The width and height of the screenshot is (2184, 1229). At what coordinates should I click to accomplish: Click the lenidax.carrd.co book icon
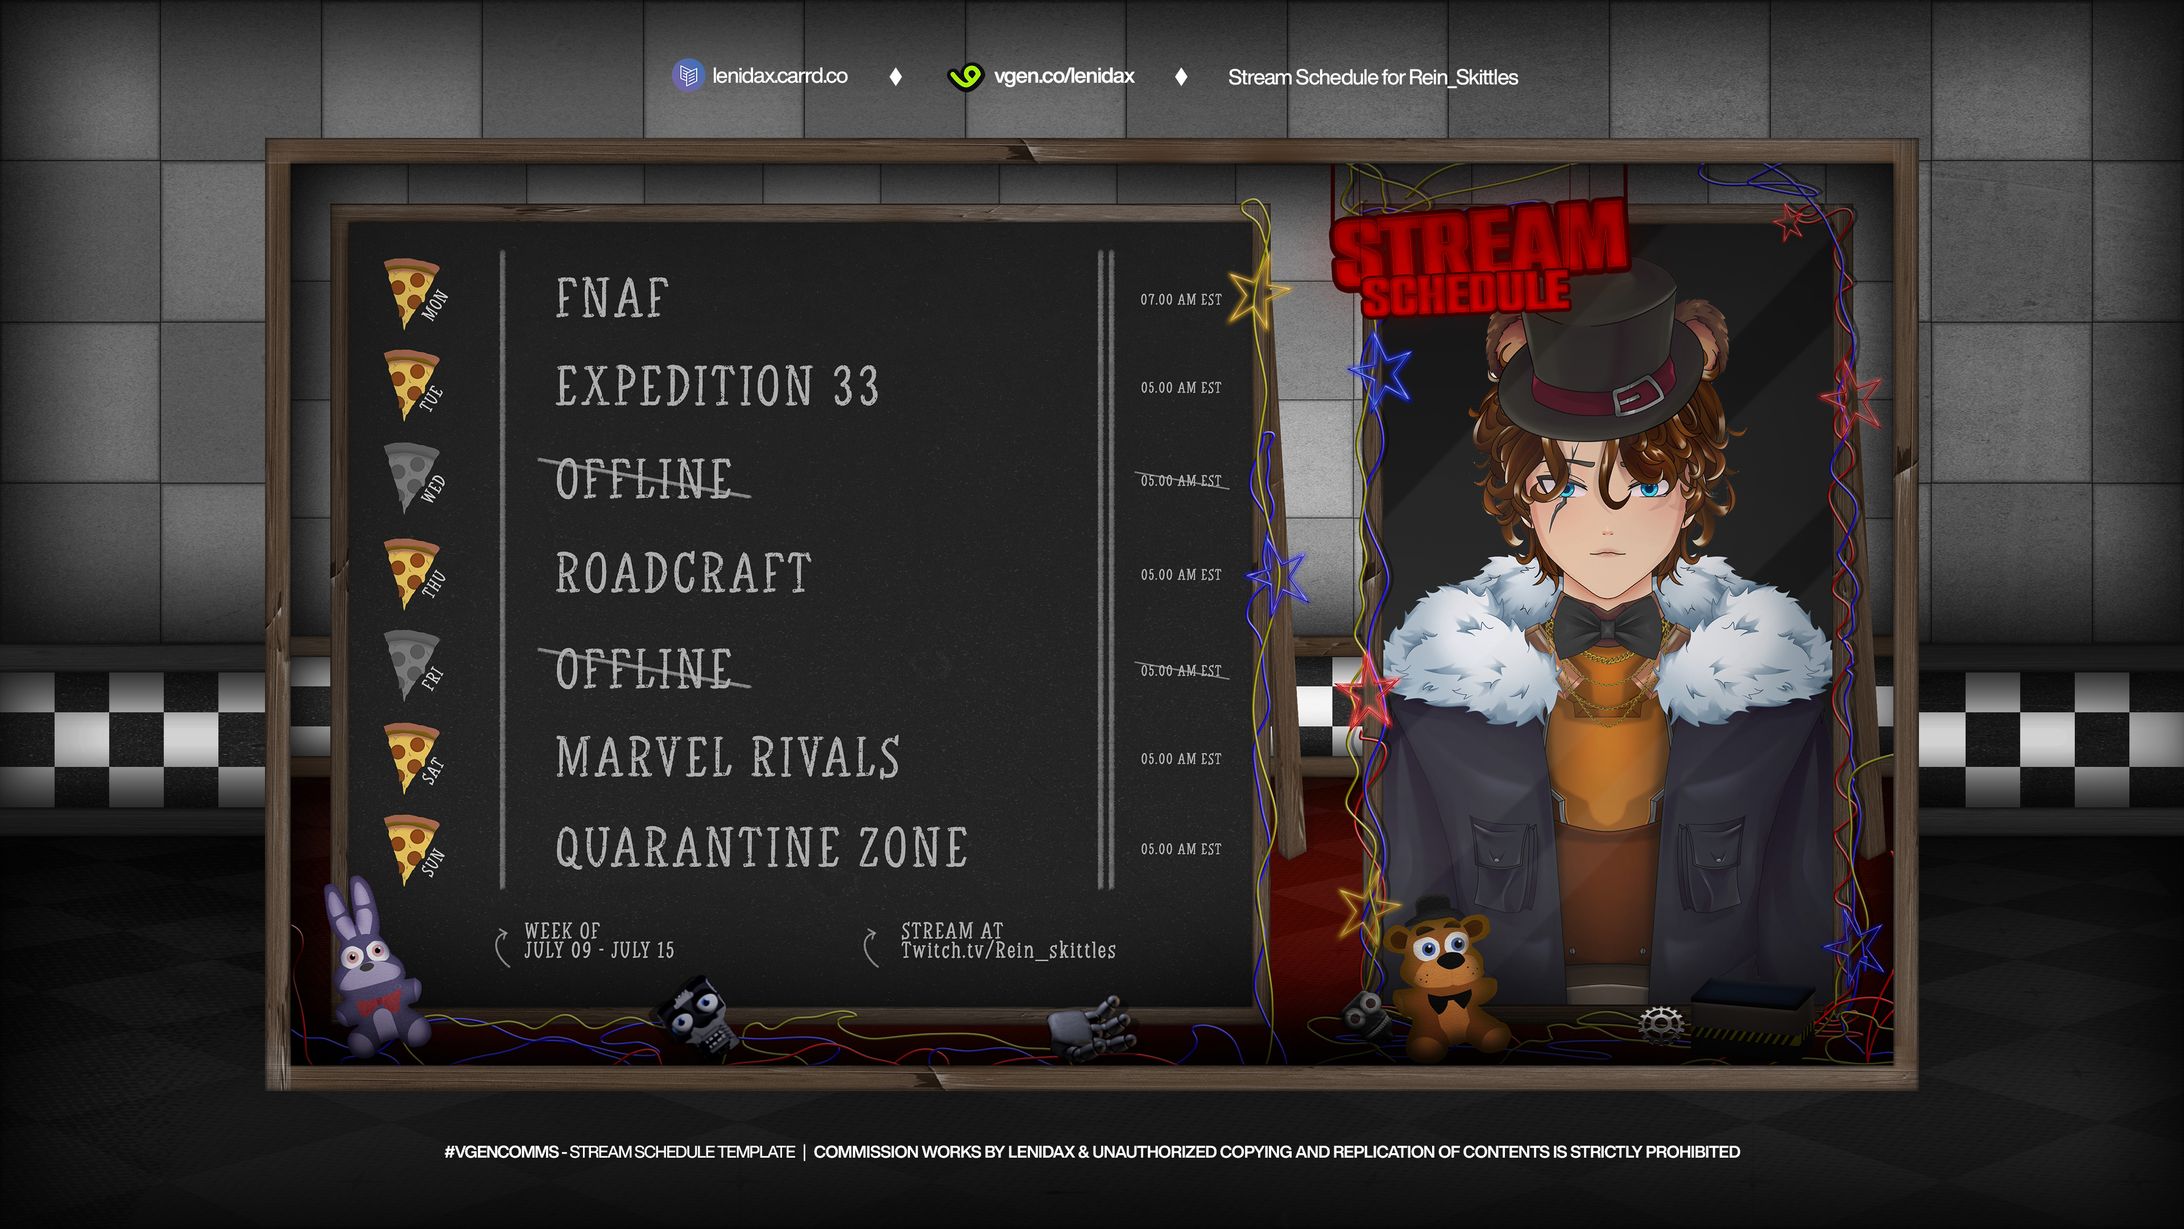coord(689,74)
